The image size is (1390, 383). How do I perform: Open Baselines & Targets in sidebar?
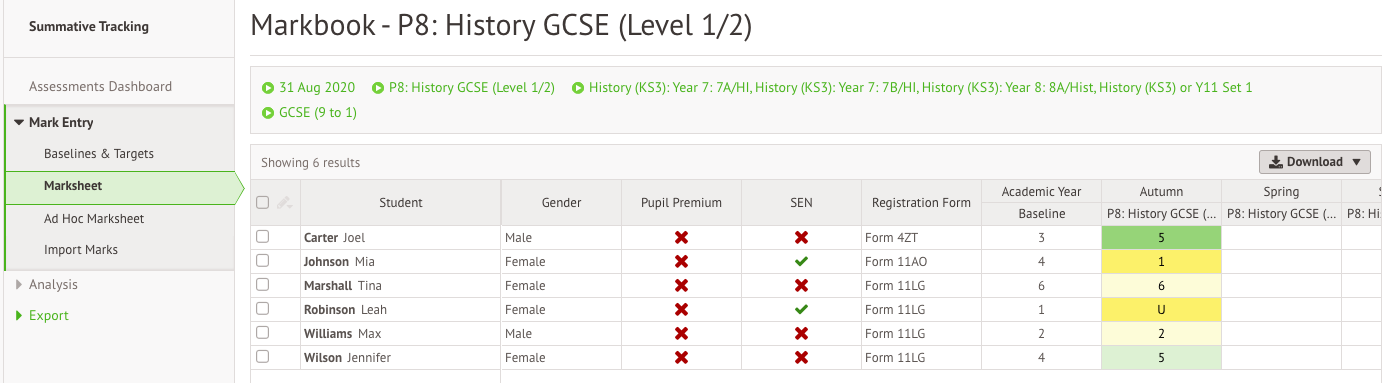tap(99, 154)
